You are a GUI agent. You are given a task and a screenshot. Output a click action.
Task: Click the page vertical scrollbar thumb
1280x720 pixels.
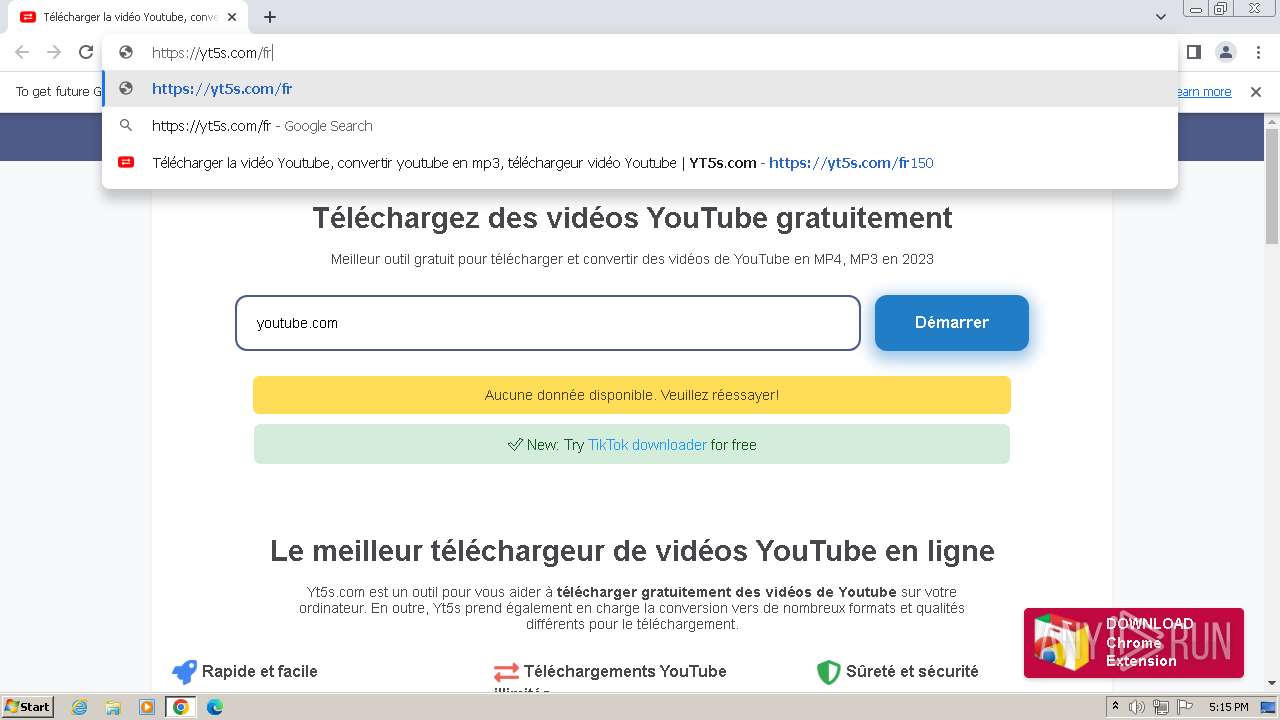tap(1272, 186)
